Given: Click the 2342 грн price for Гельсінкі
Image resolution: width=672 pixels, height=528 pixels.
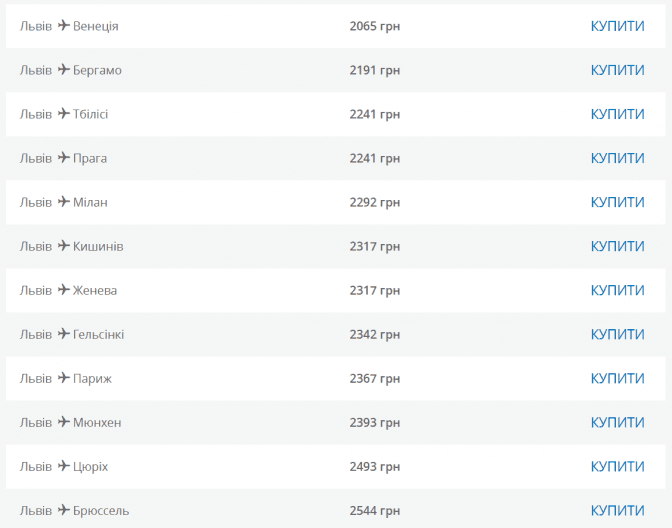Looking at the screenshot, I should (374, 334).
